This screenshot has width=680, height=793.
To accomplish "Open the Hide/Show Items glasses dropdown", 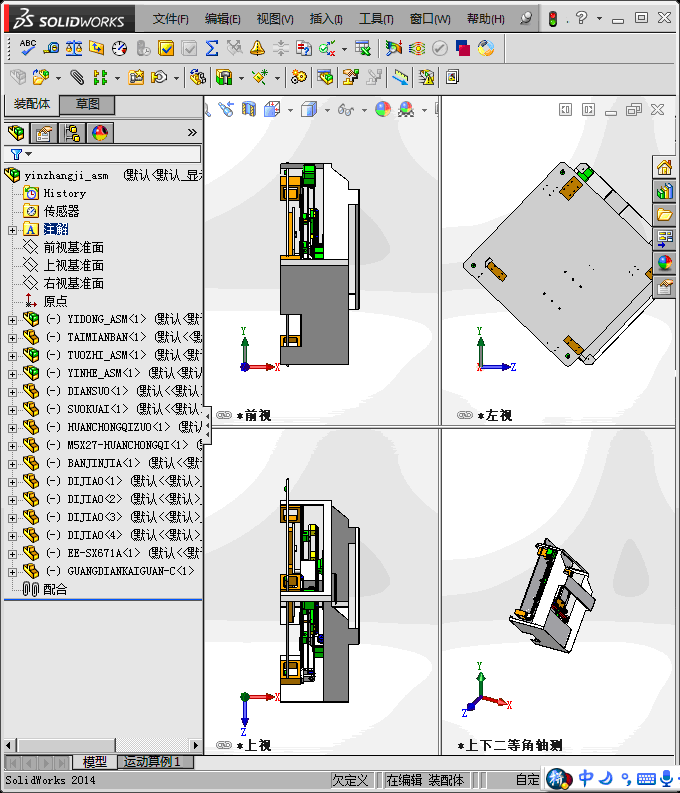I will point(364,110).
